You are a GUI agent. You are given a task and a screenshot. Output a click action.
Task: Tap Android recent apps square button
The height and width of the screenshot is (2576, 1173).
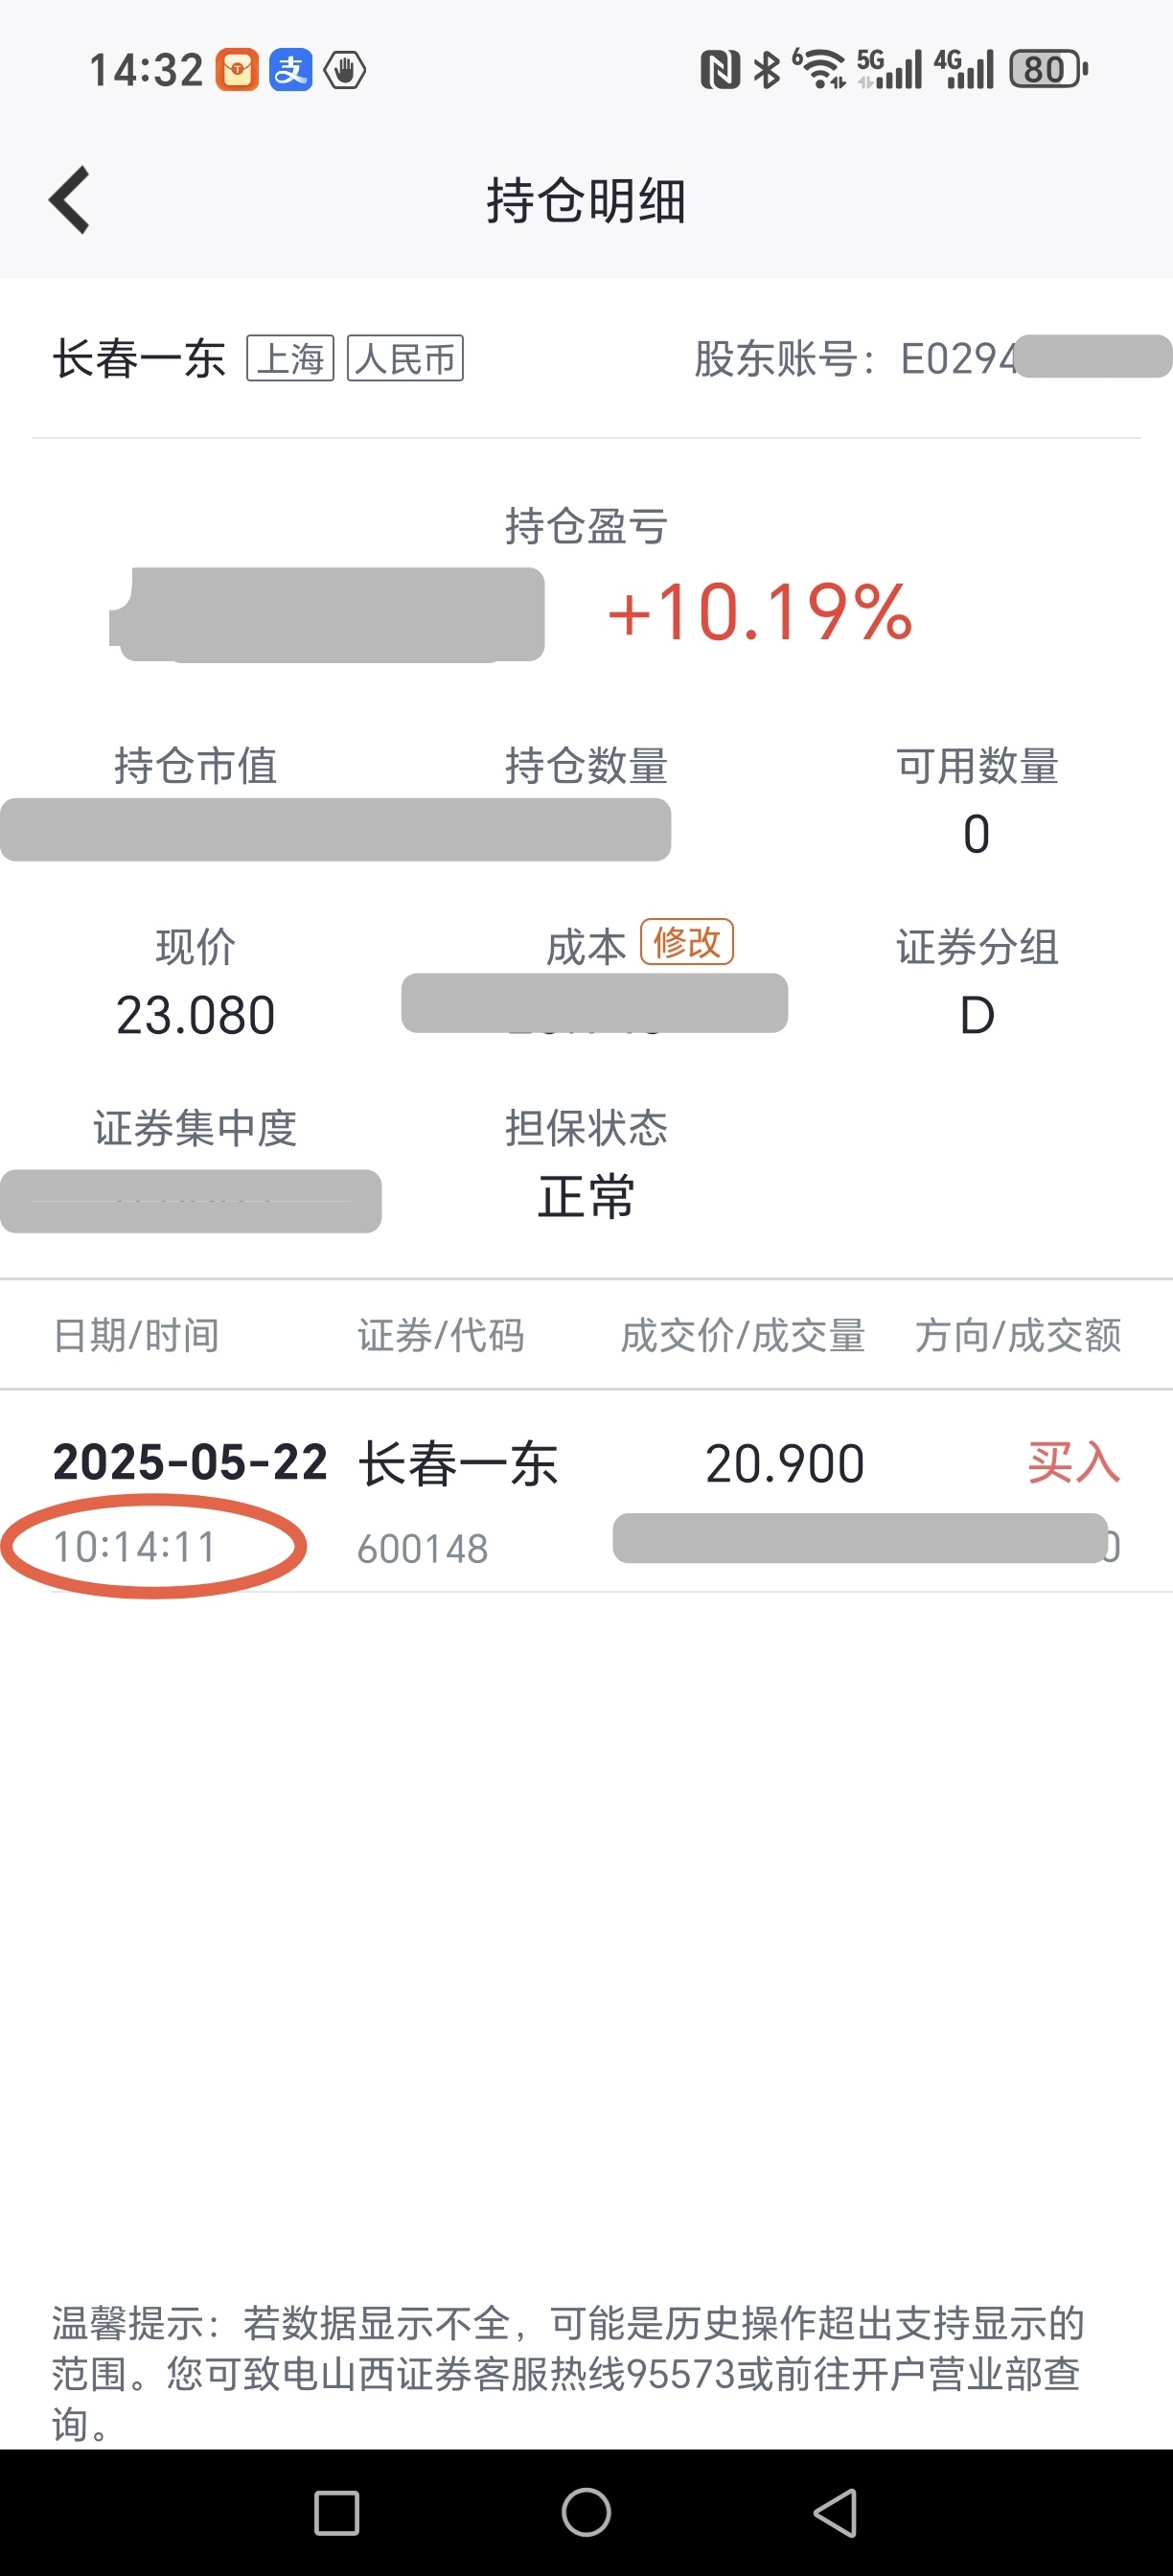click(x=337, y=2512)
